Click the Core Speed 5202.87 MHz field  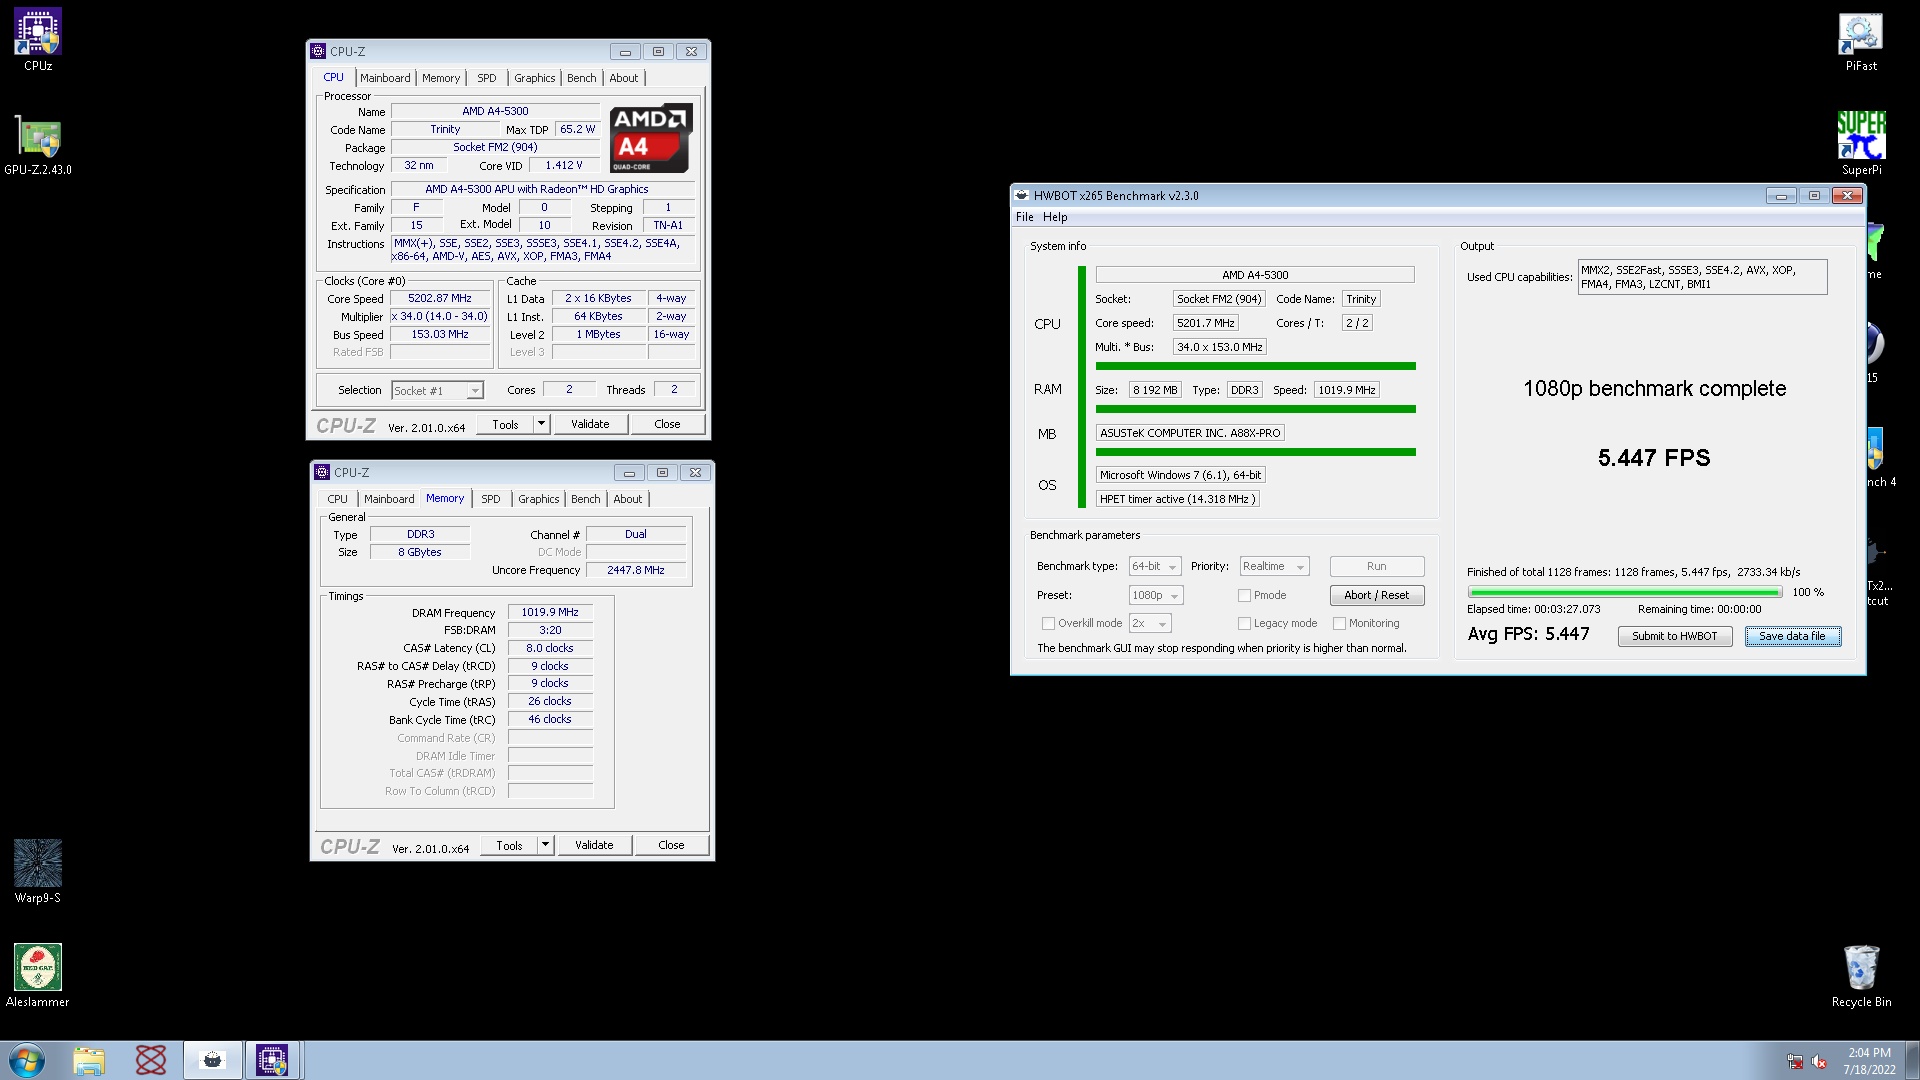(440, 298)
